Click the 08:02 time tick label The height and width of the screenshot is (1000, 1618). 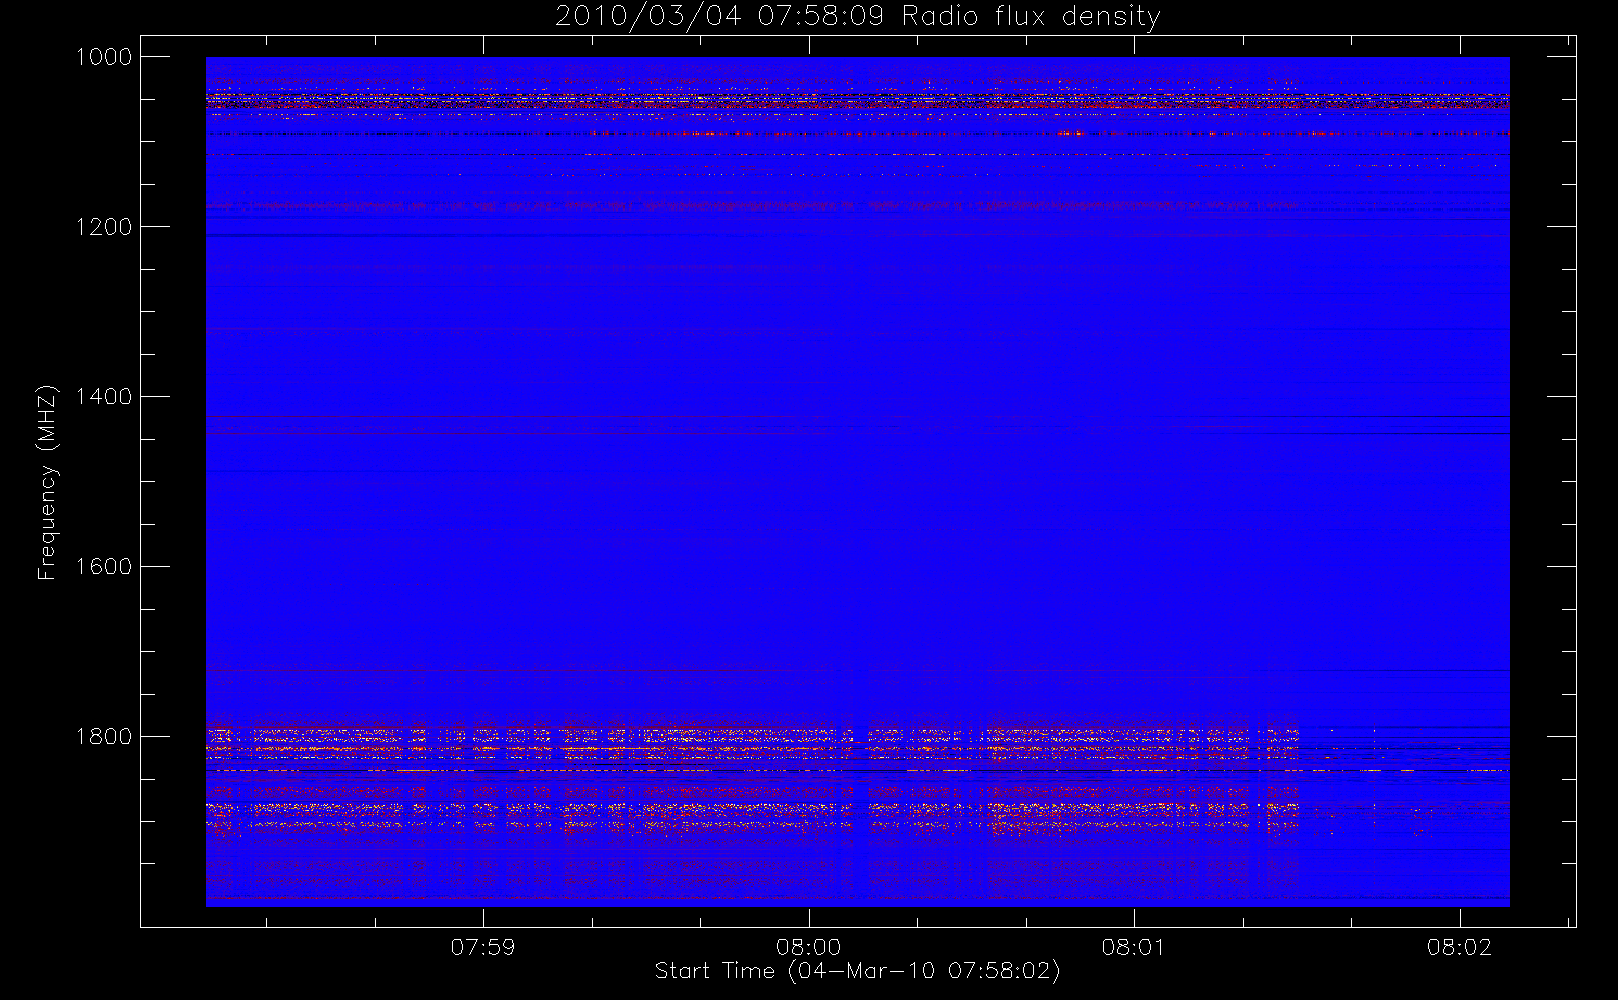[1460, 947]
